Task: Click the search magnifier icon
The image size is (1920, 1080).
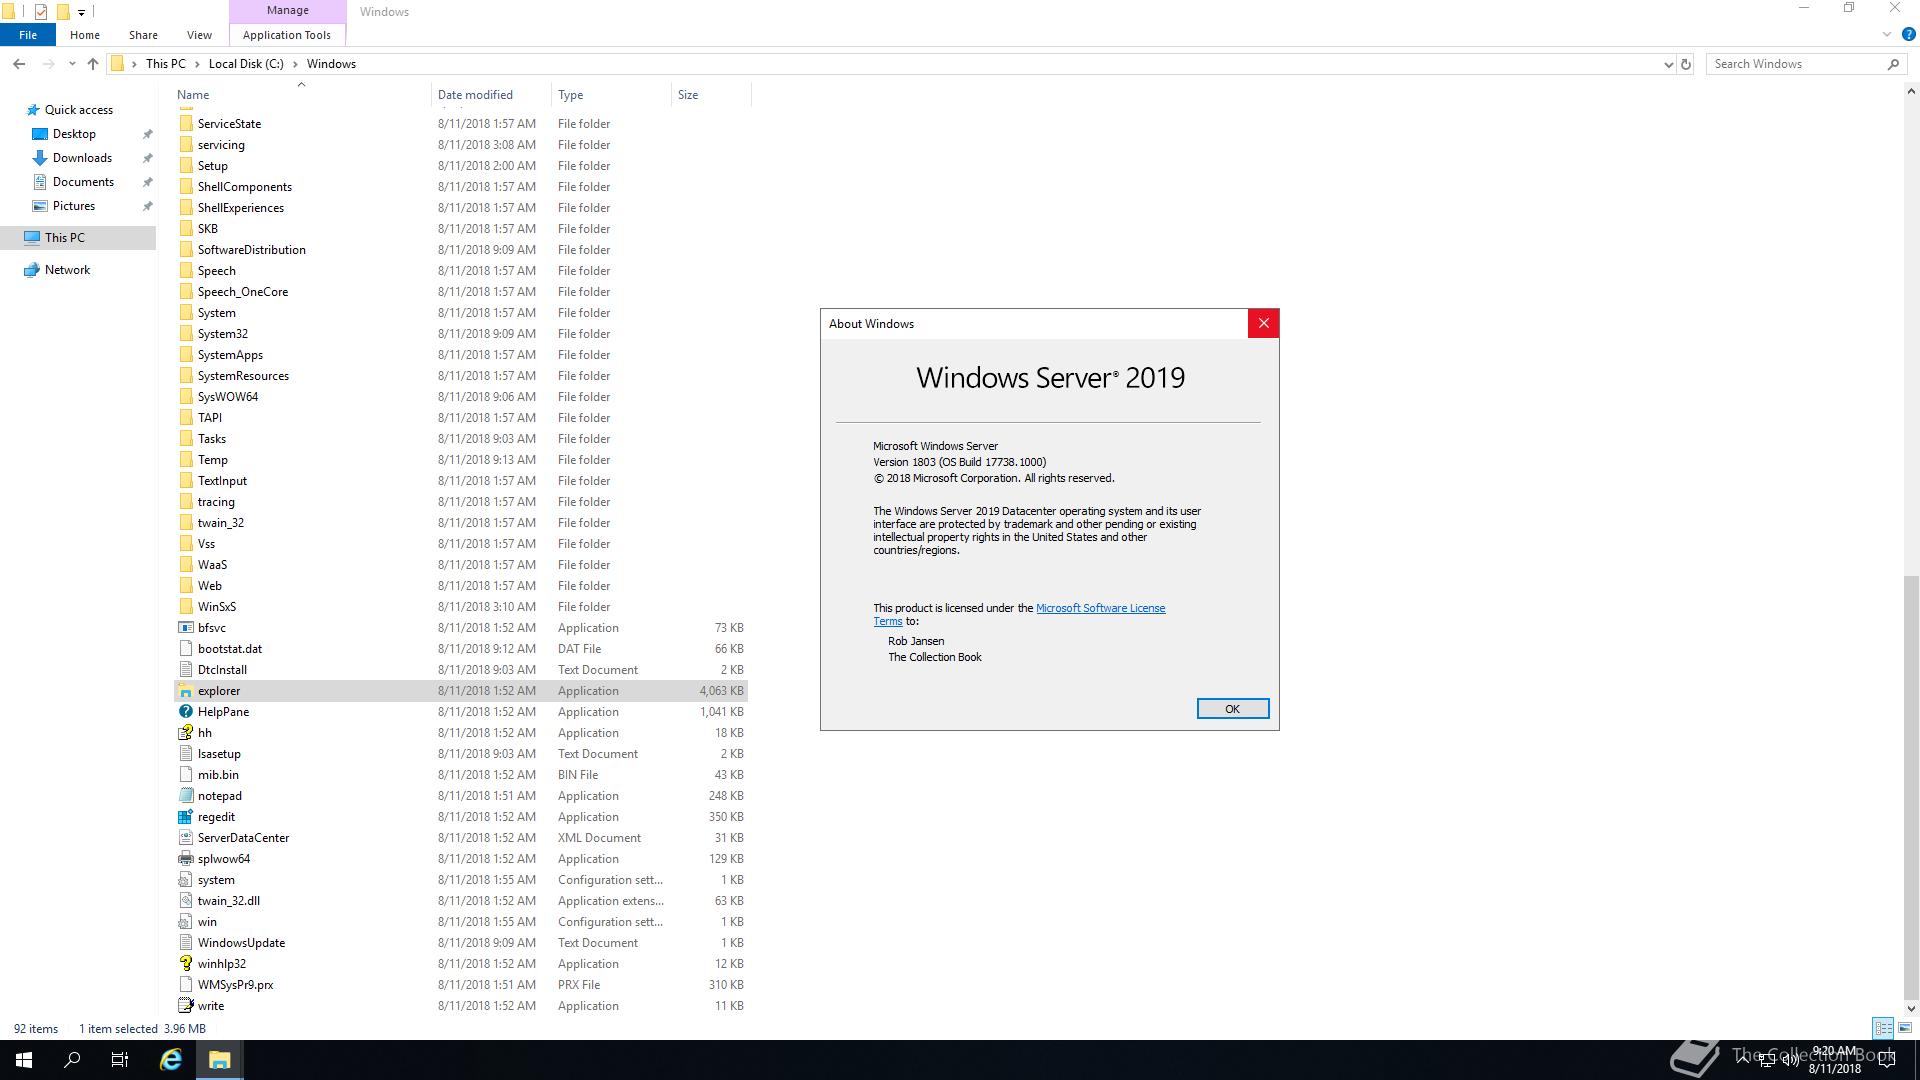Action: click(1893, 64)
